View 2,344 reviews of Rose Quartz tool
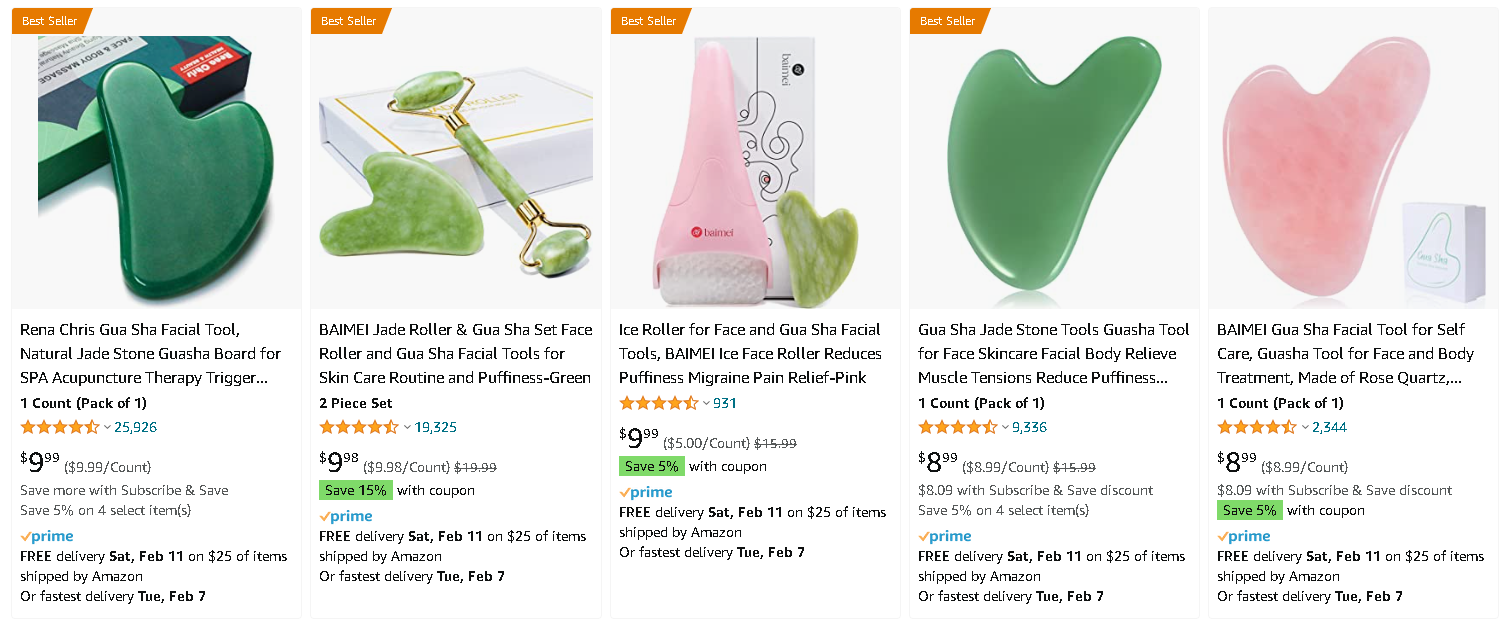 point(1329,427)
